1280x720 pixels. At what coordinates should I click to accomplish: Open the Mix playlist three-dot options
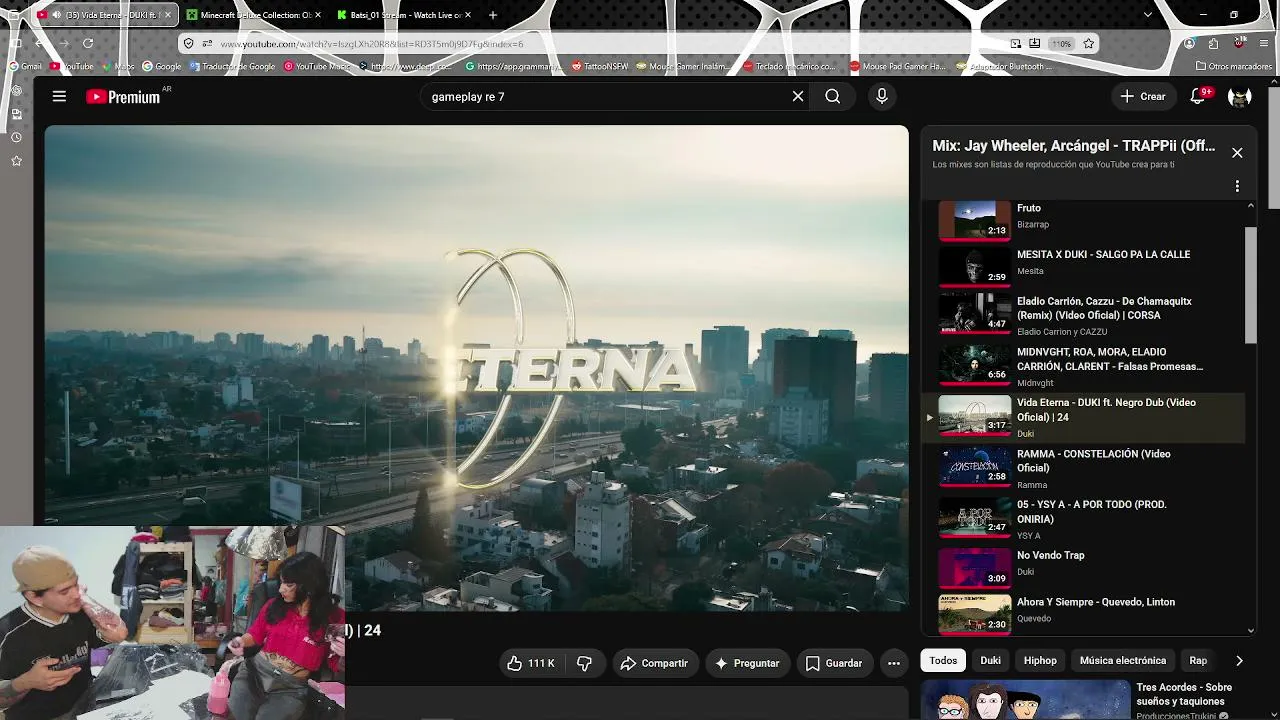pyautogui.click(x=1237, y=186)
